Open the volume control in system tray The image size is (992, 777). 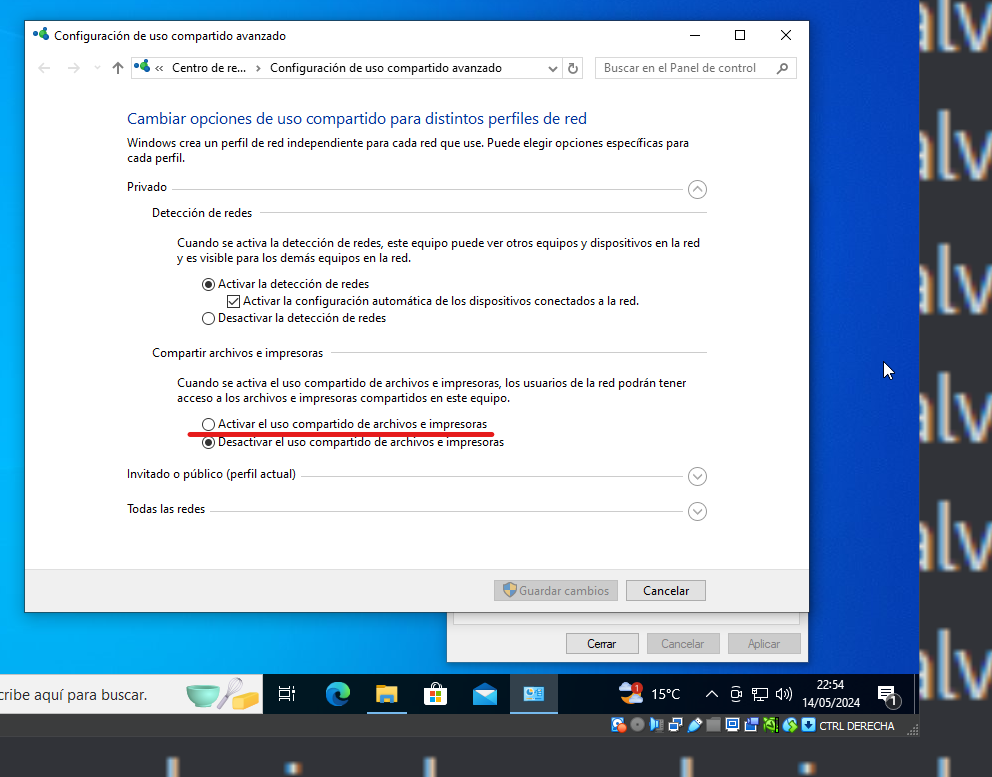(782, 693)
